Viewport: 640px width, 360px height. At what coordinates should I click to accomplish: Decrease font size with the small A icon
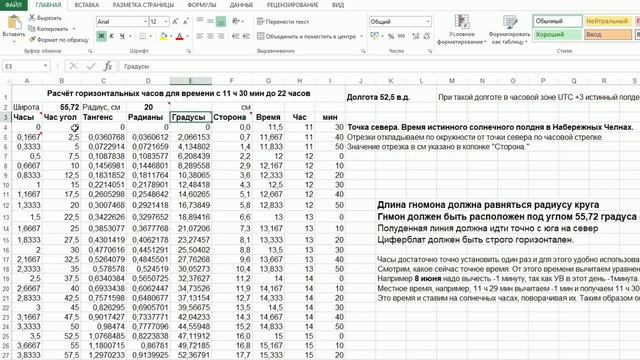coord(186,22)
